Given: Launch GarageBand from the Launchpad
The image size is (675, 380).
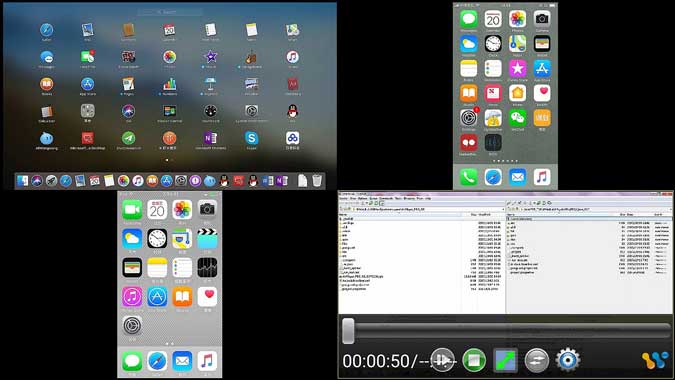Looking at the screenshot, I should tap(251, 57).
